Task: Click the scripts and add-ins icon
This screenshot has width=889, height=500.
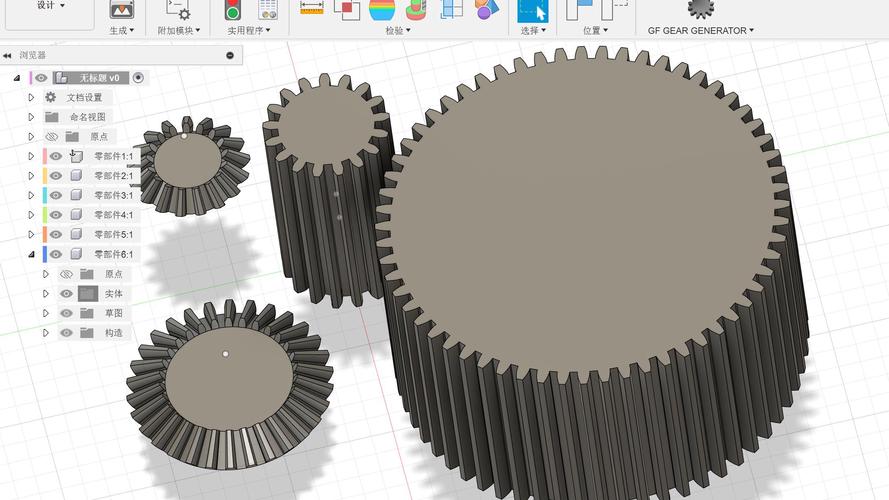Action: pos(177,10)
